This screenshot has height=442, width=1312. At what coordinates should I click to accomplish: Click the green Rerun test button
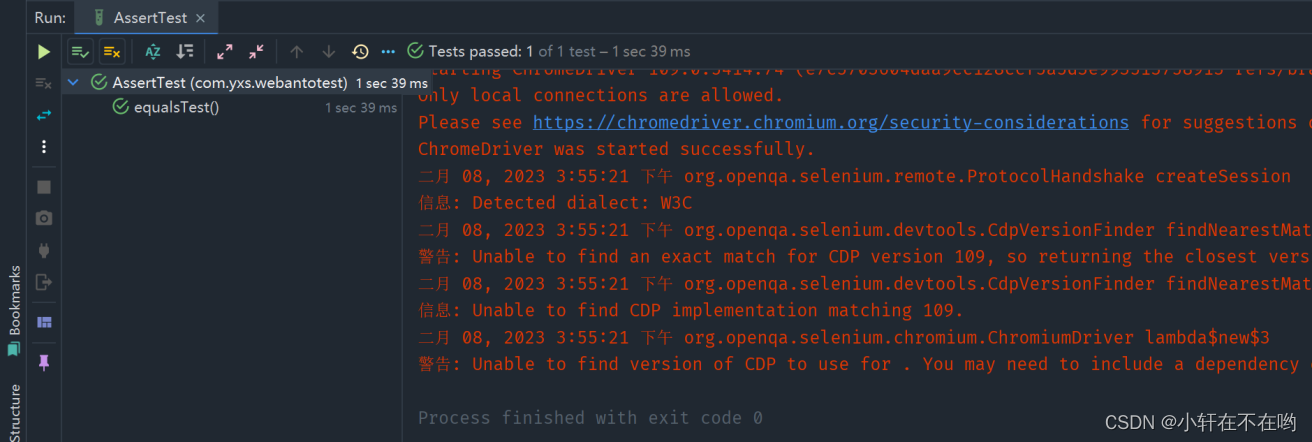coord(43,51)
